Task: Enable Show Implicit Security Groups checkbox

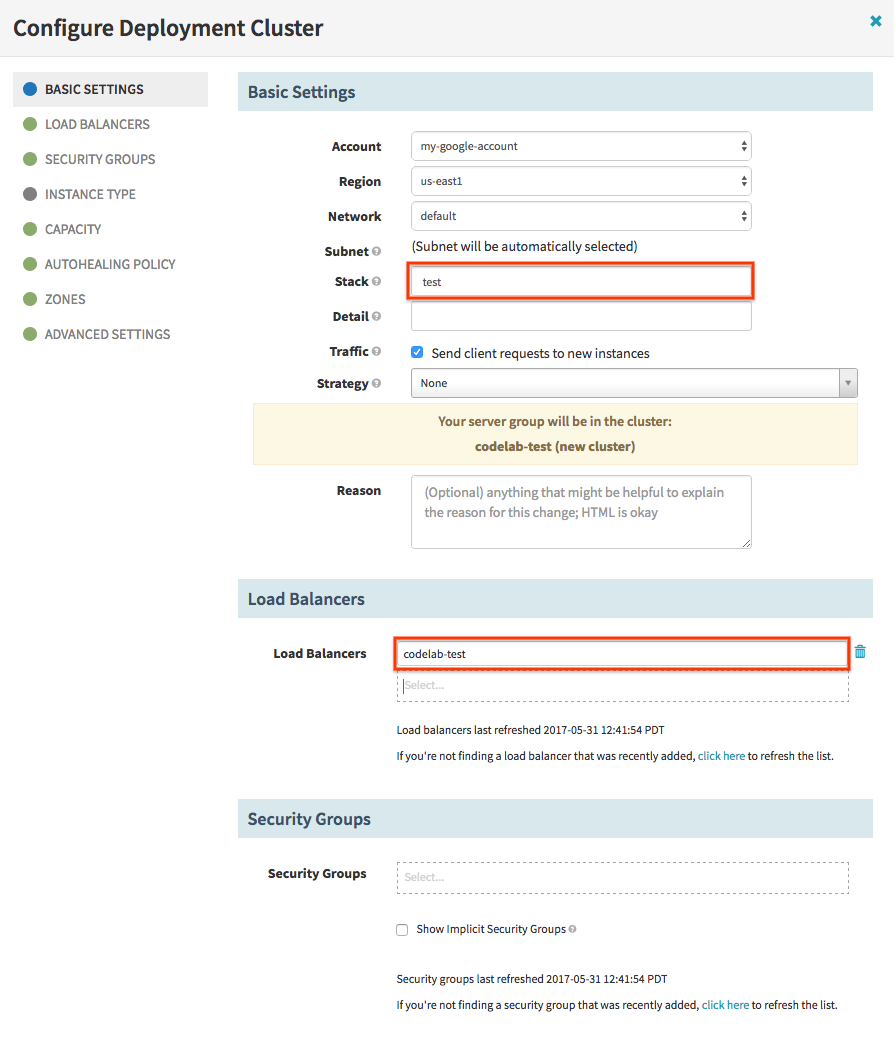Action: click(x=402, y=930)
